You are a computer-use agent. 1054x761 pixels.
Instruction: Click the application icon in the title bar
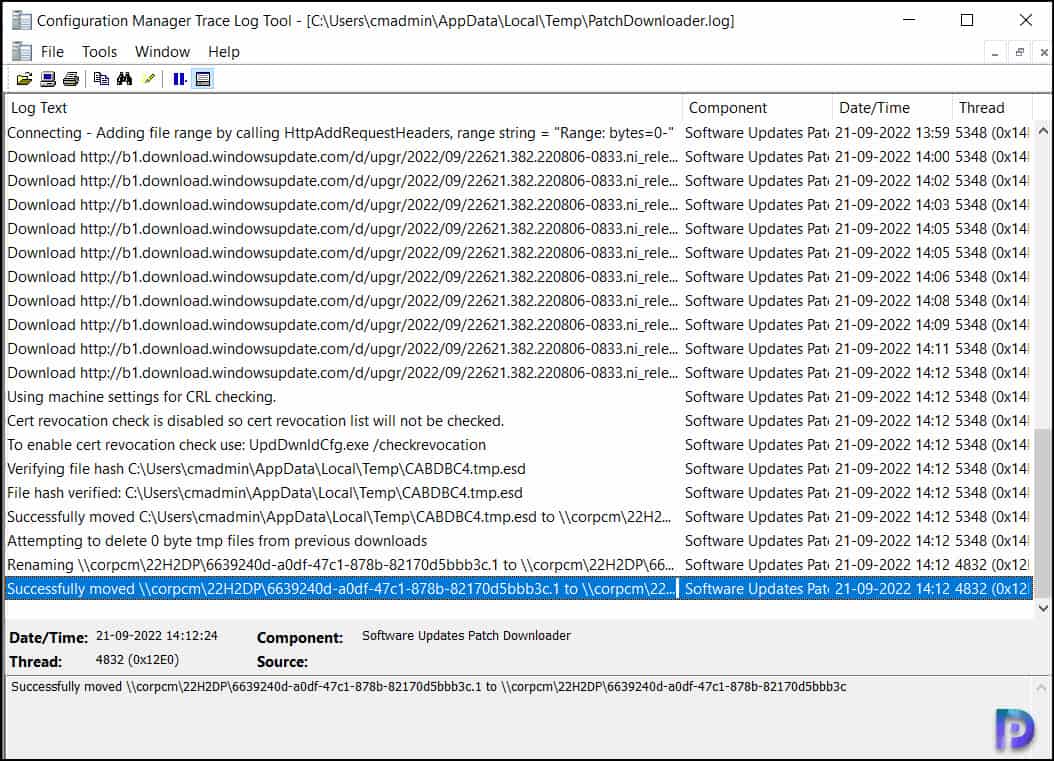click(22, 21)
